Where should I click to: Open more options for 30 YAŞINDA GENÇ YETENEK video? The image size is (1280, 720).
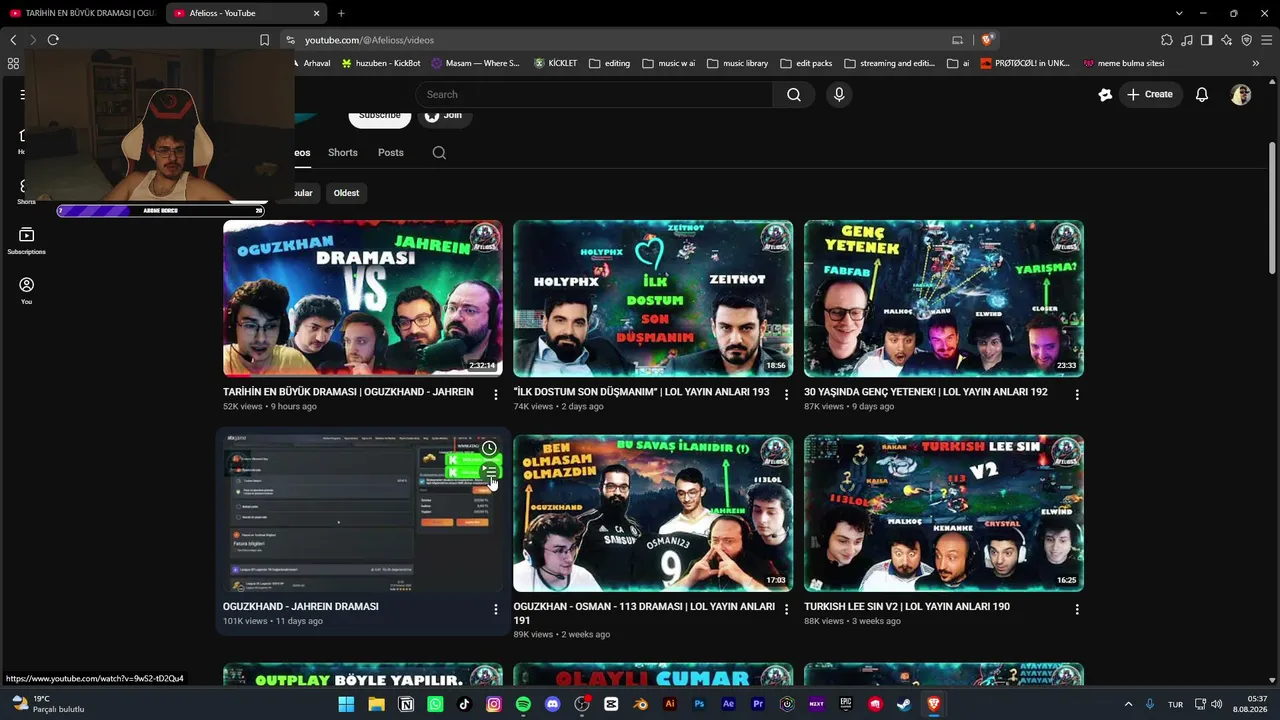click(x=1077, y=395)
